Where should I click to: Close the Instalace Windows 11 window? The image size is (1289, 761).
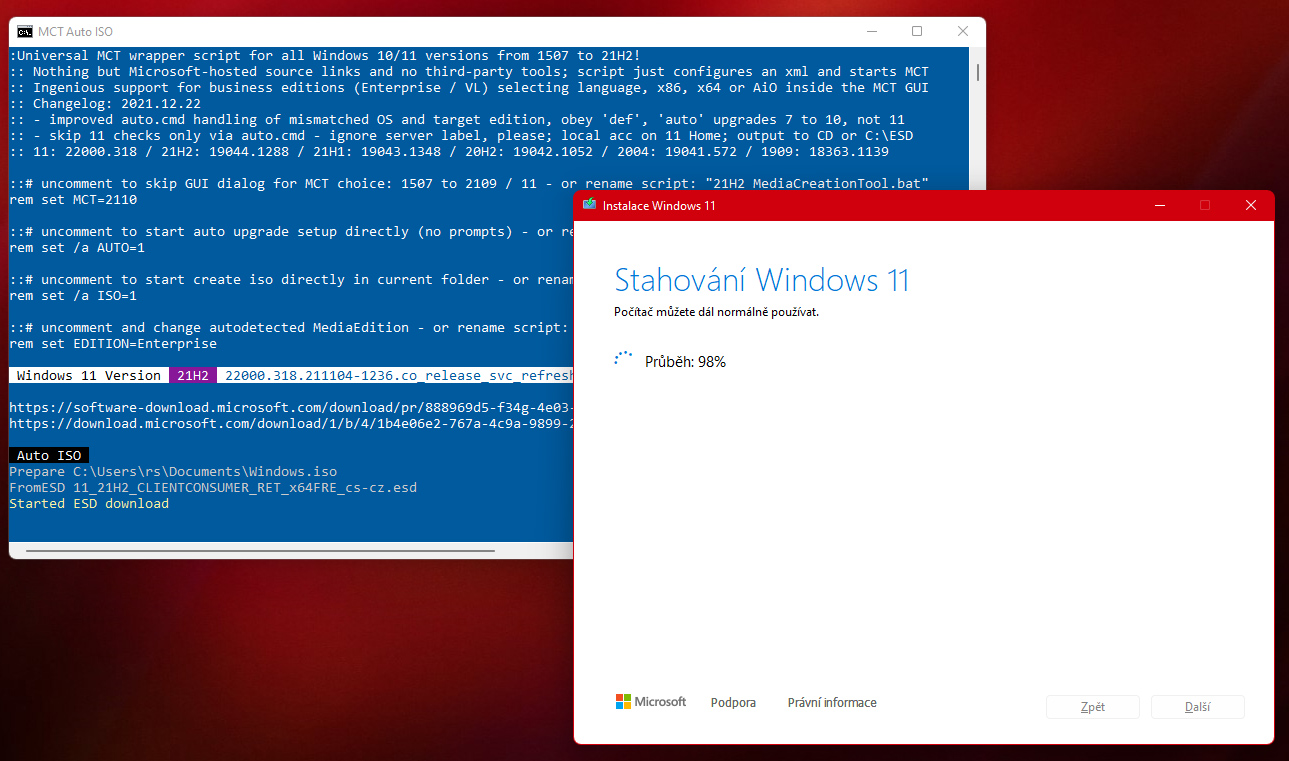coord(1251,205)
